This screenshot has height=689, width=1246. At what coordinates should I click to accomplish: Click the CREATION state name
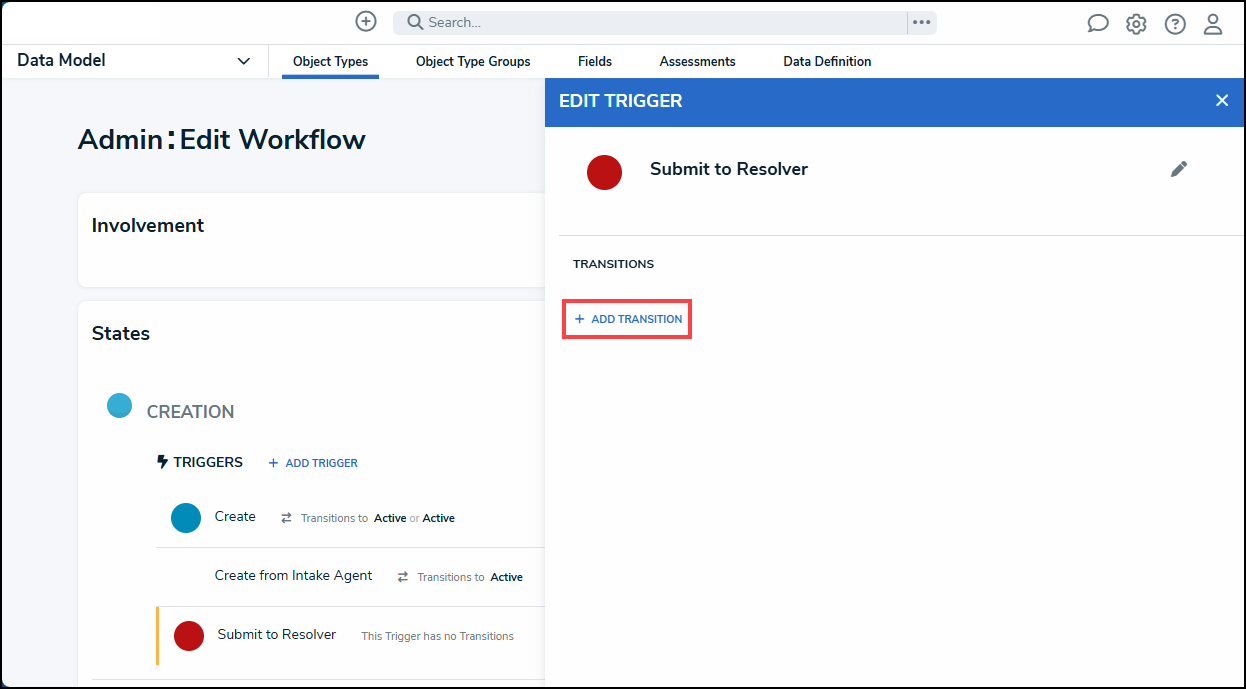[190, 412]
